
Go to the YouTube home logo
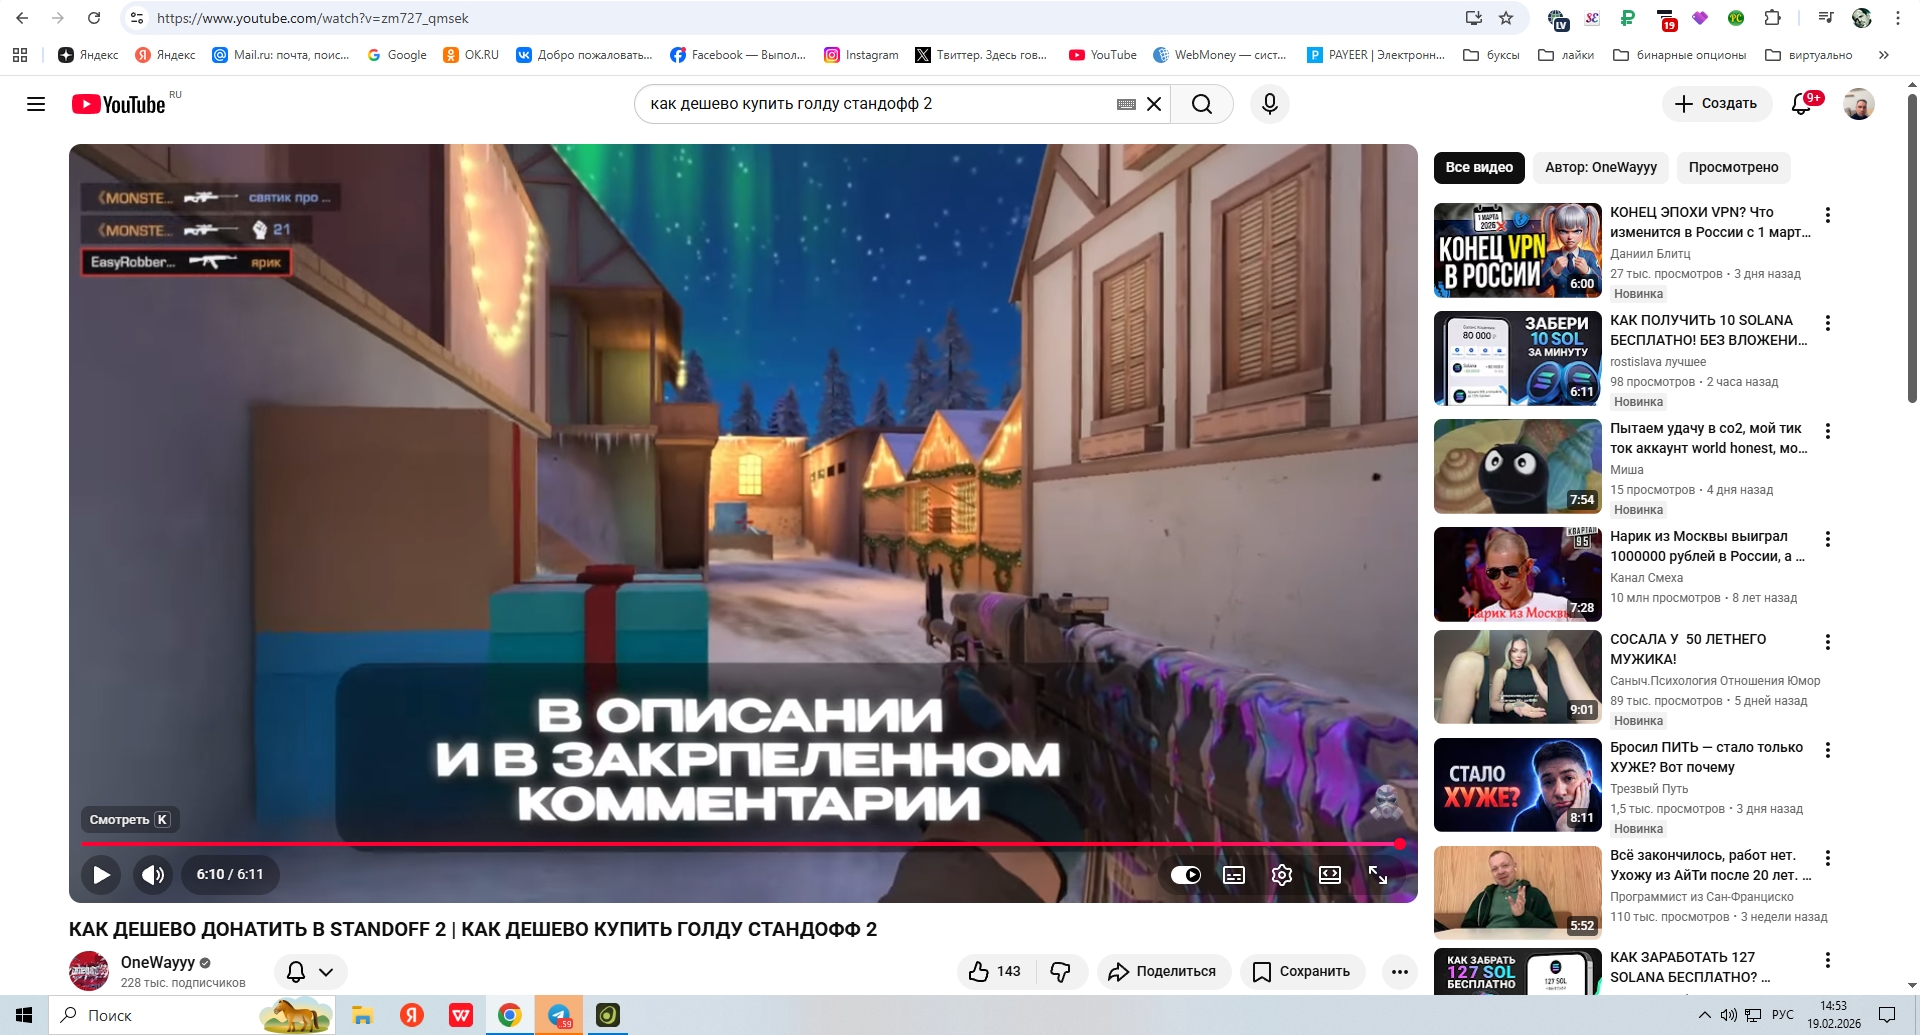pos(119,104)
